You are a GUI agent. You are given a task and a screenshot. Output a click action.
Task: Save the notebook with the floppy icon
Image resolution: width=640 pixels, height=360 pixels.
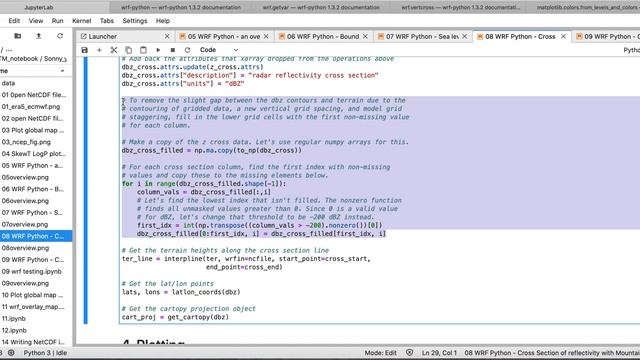pyautogui.click(x=84, y=50)
